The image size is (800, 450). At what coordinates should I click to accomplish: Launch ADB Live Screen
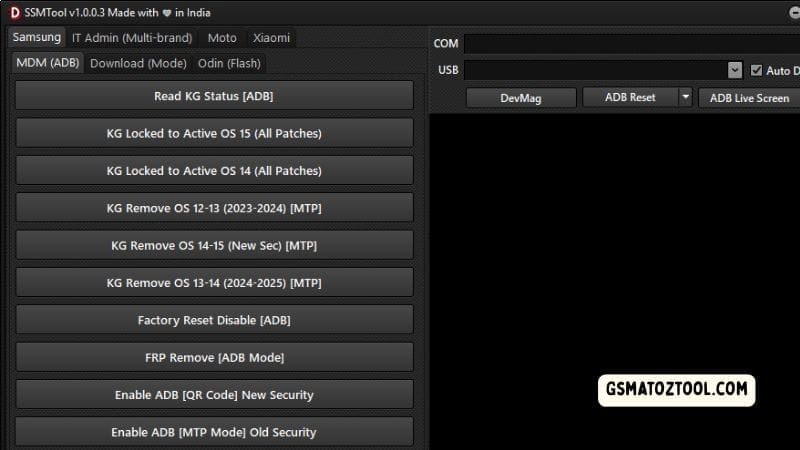pyautogui.click(x=749, y=97)
